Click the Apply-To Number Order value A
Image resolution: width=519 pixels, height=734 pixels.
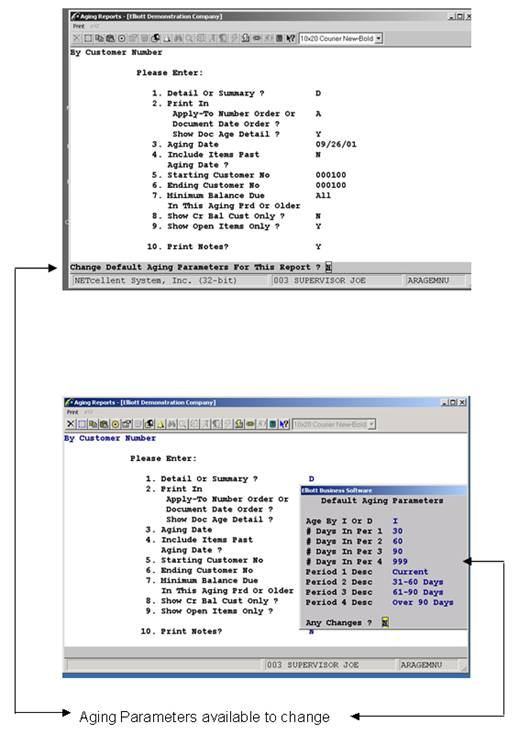point(318,114)
